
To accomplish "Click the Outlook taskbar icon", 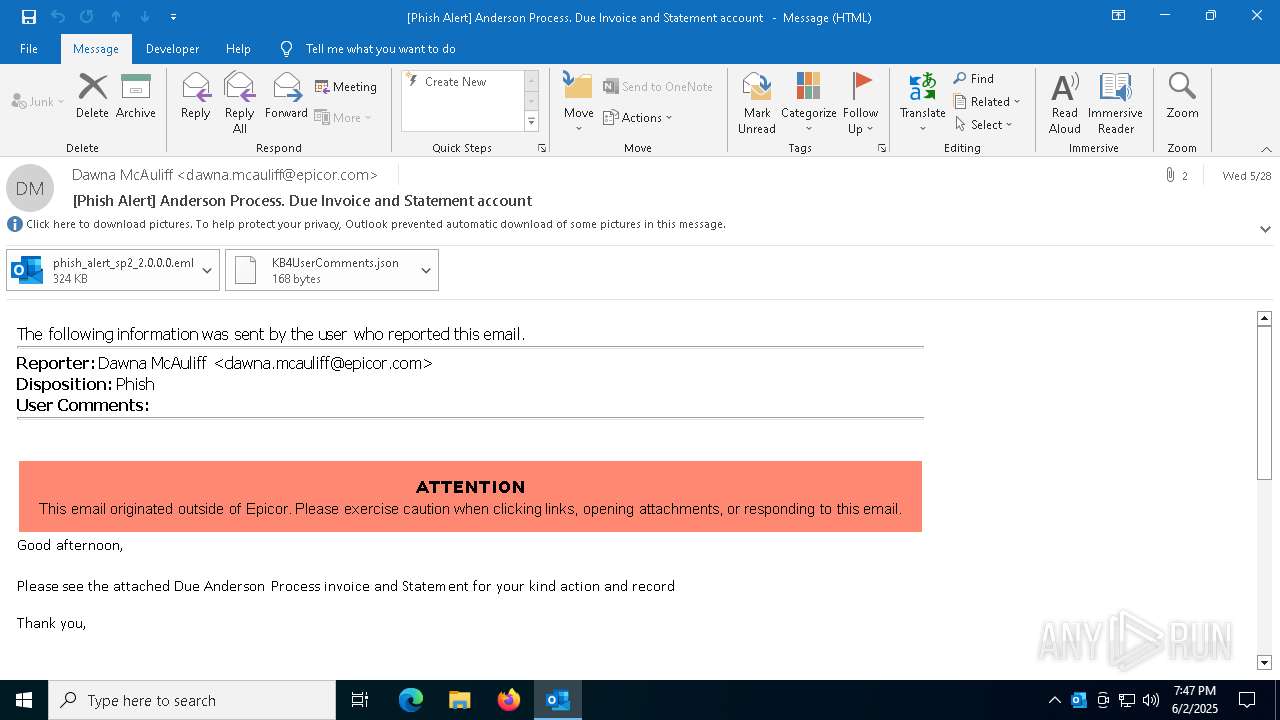I will 558,700.
